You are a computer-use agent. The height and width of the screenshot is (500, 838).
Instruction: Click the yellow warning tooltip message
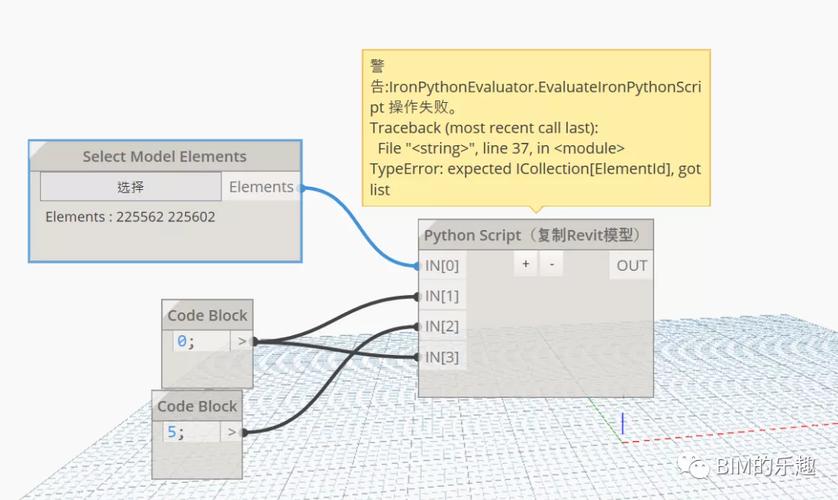[536, 128]
